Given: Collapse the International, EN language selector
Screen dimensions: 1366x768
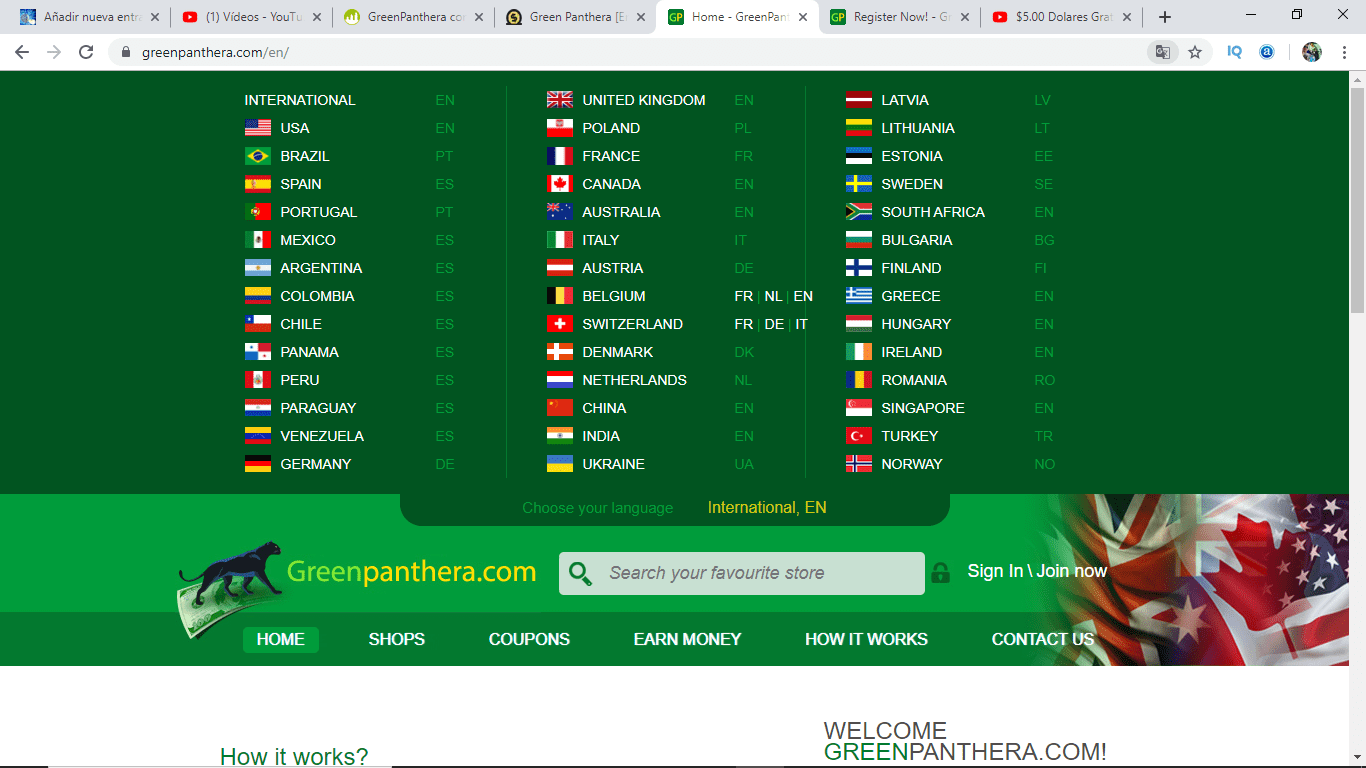Looking at the screenshot, I should [x=767, y=508].
